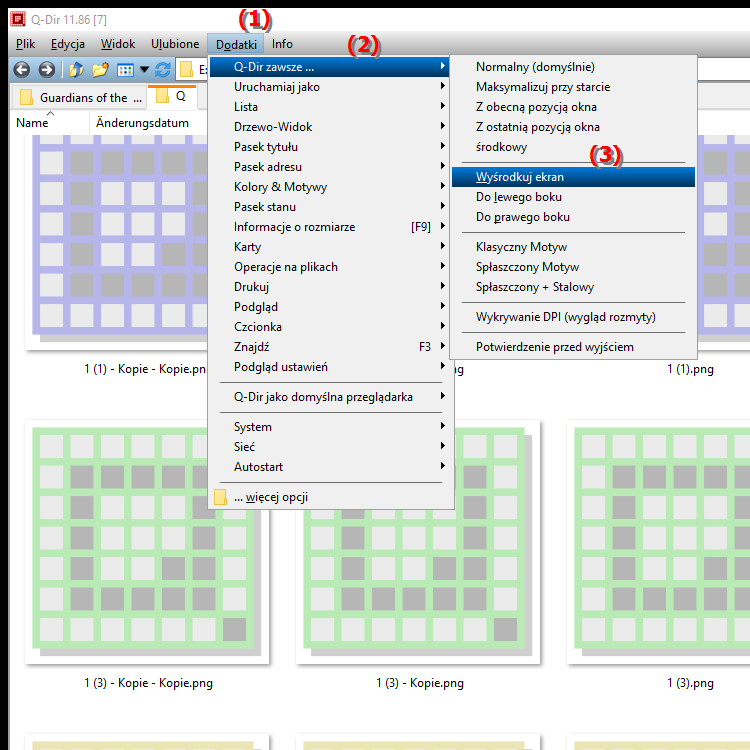Click the Dodatki menu
The height and width of the screenshot is (750, 750).
point(236,44)
